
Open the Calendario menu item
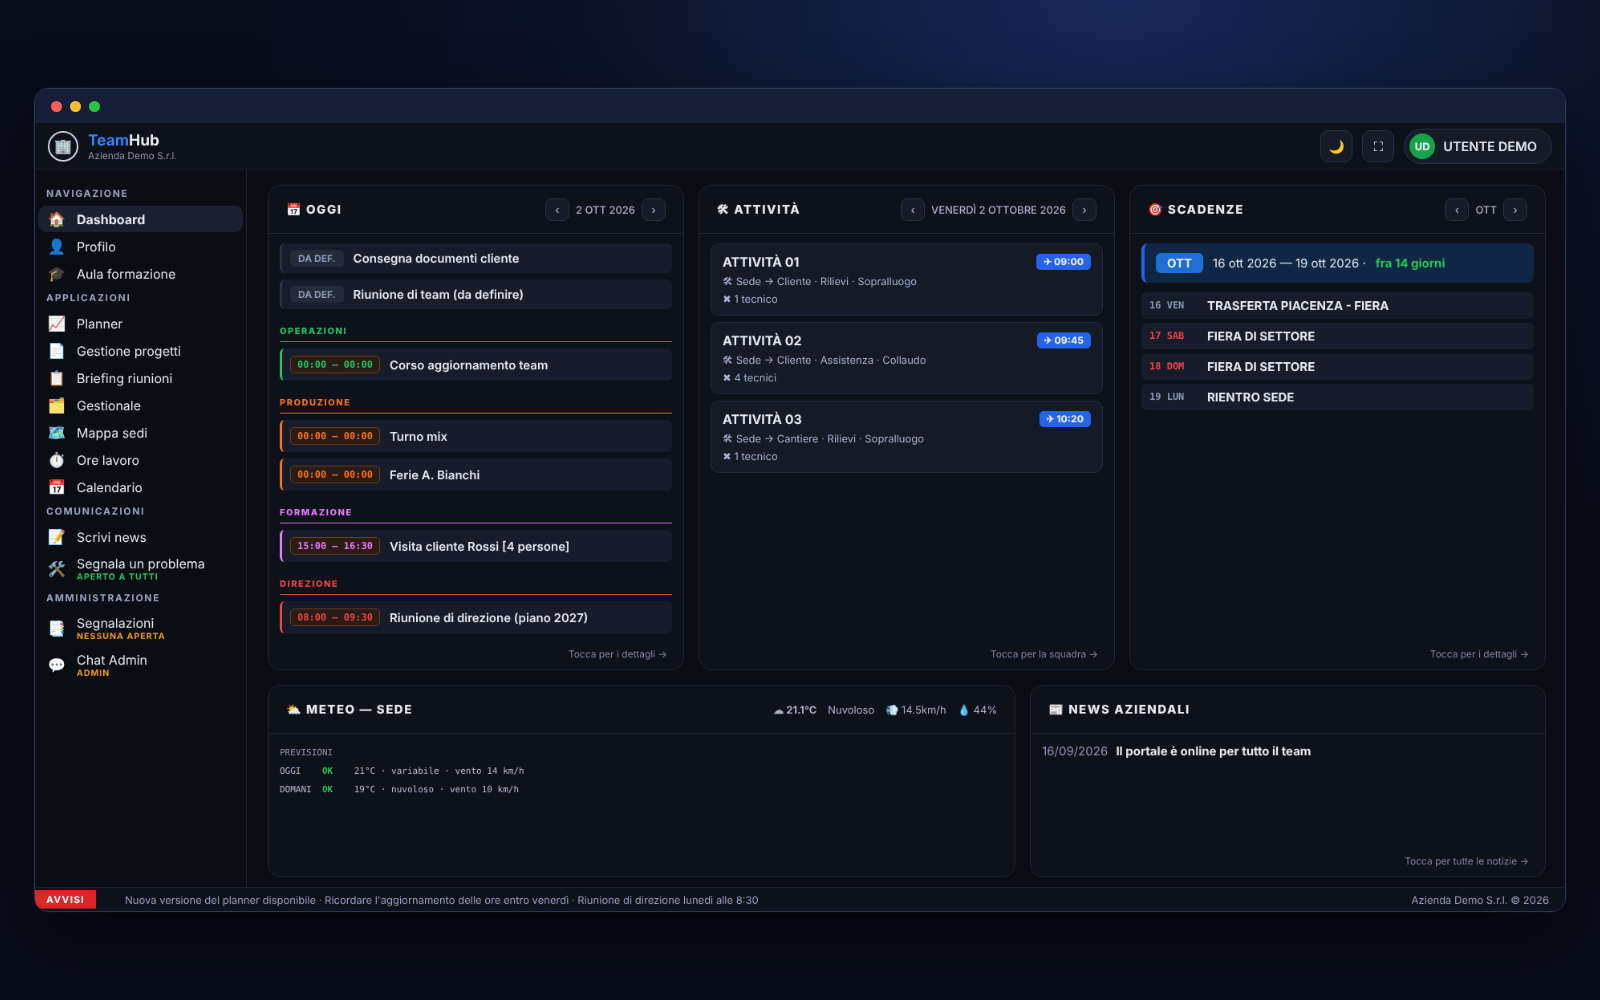[x=140, y=488]
